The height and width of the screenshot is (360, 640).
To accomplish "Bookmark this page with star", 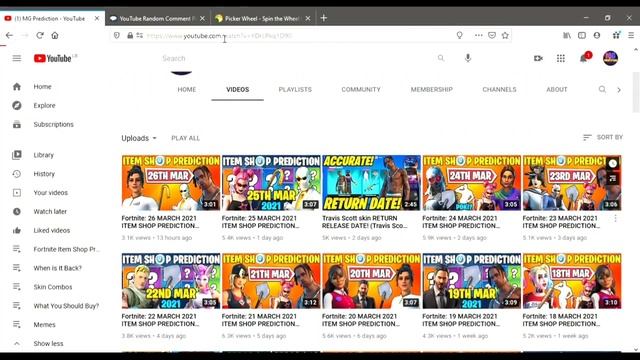I will pos(505,36).
